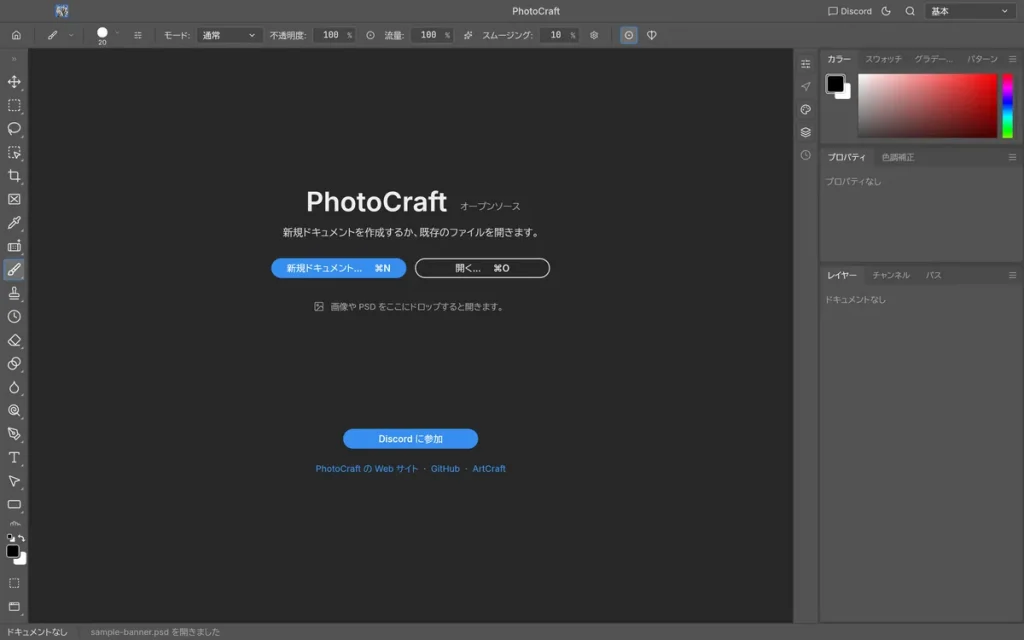Toggle dark mode moon icon
This screenshot has height=640, width=1024.
coord(886,11)
